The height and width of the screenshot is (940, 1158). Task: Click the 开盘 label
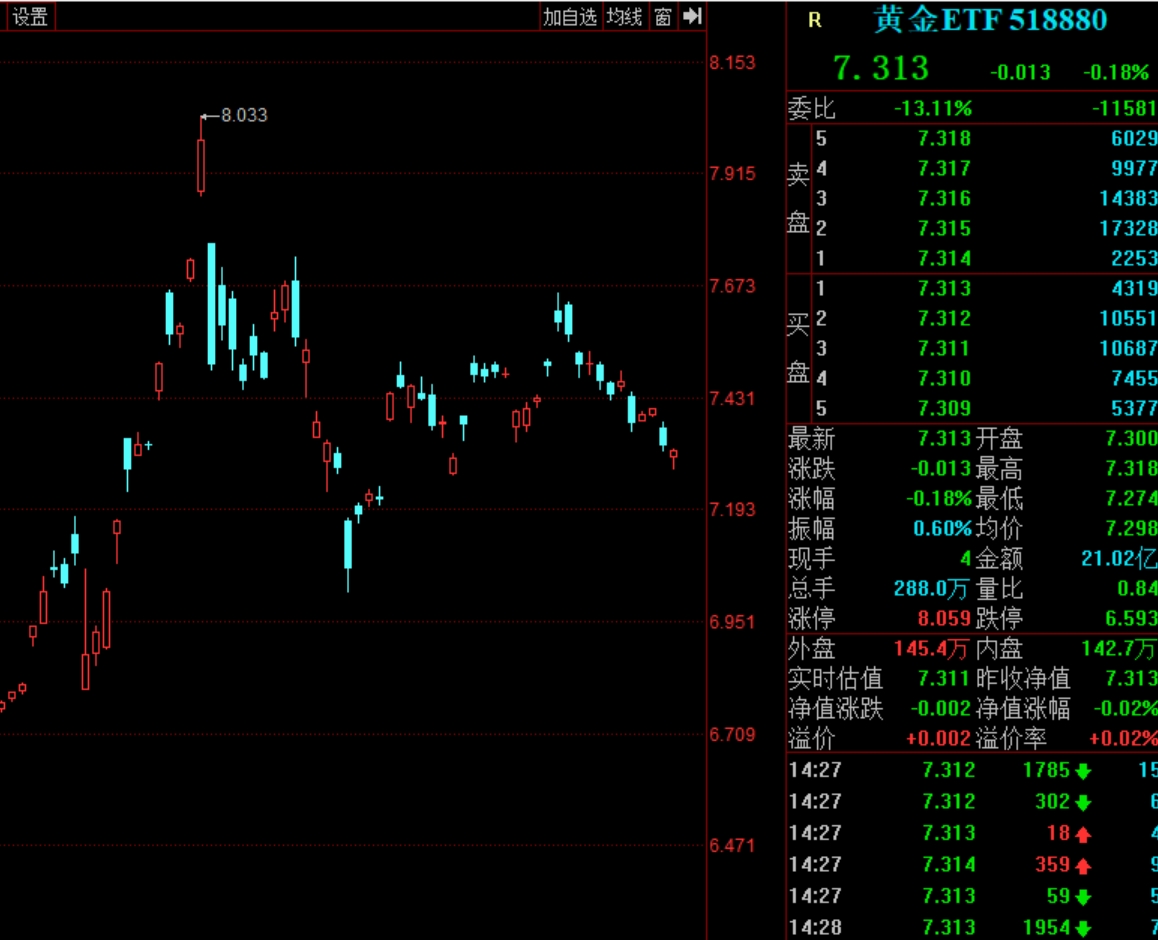coord(999,439)
